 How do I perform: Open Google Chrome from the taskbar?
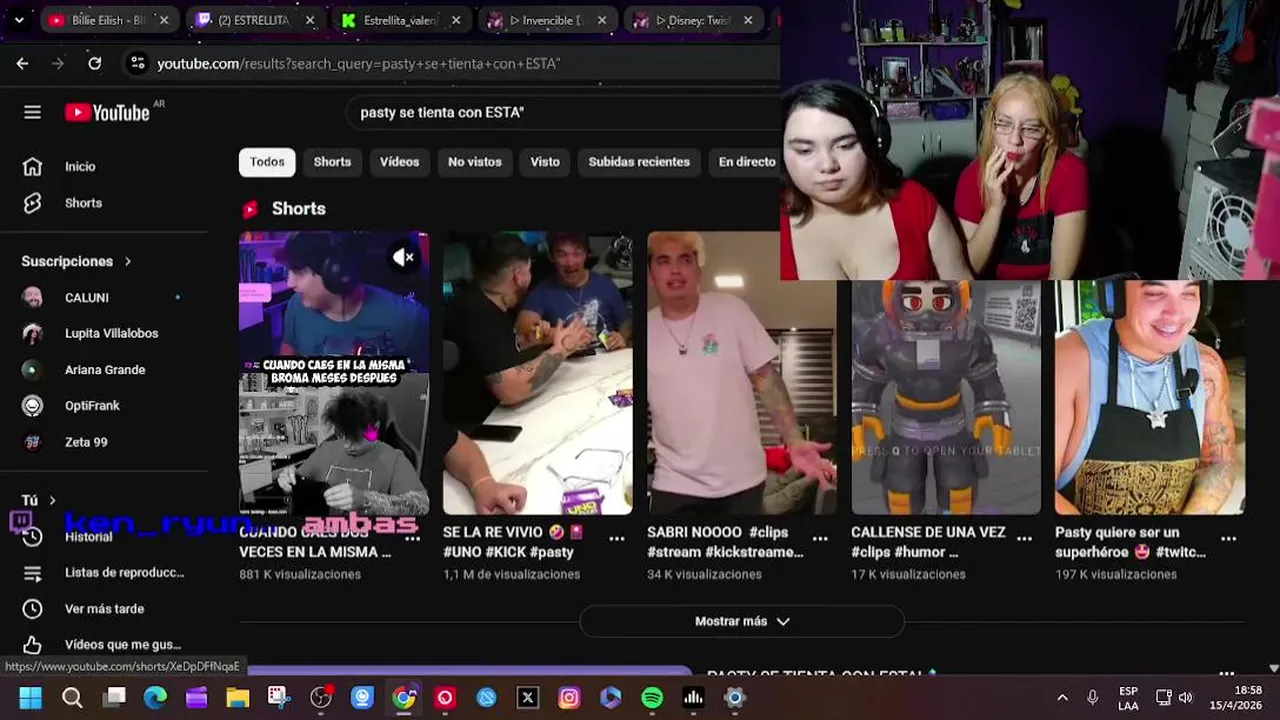(x=403, y=698)
